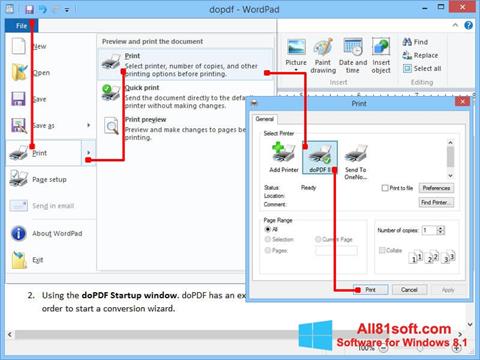Click the Save icon in the quick access toolbar
This screenshot has width=480, height=360.
[29, 9]
